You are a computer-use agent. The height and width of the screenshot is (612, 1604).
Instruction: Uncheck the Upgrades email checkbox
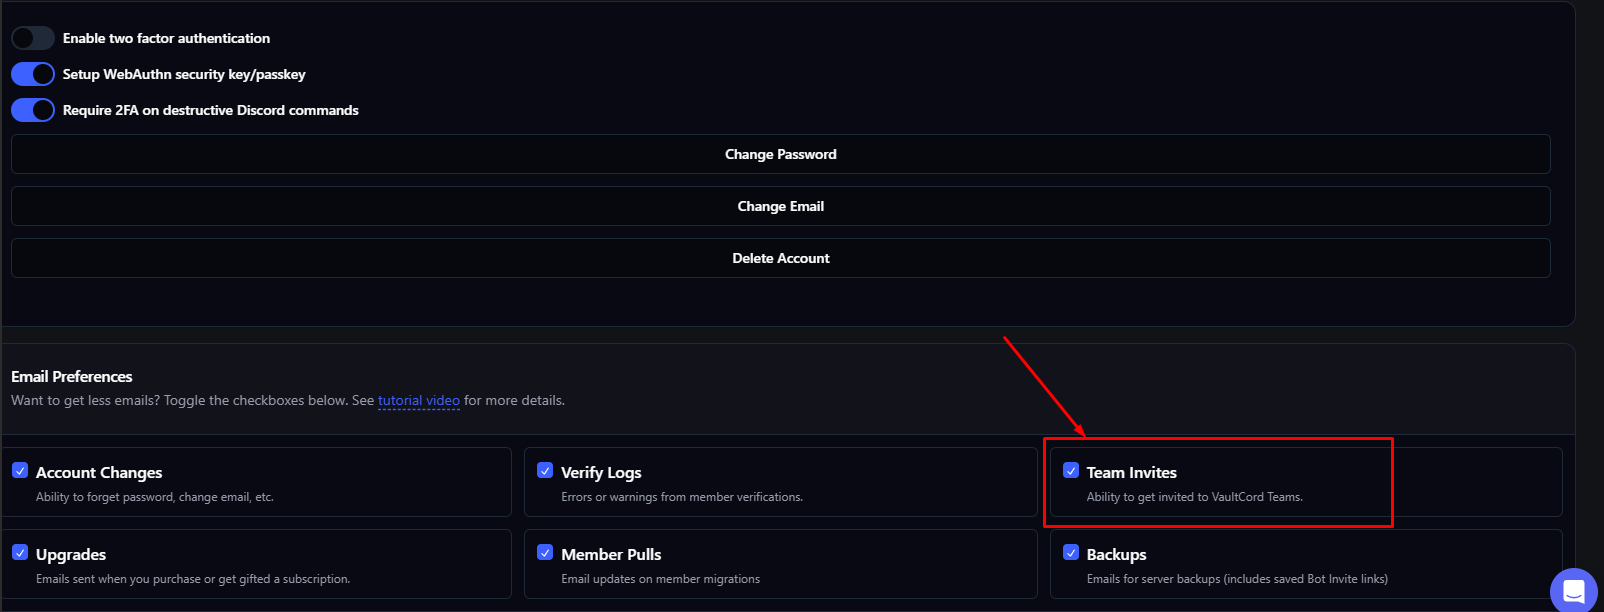[x=20, y=552]
